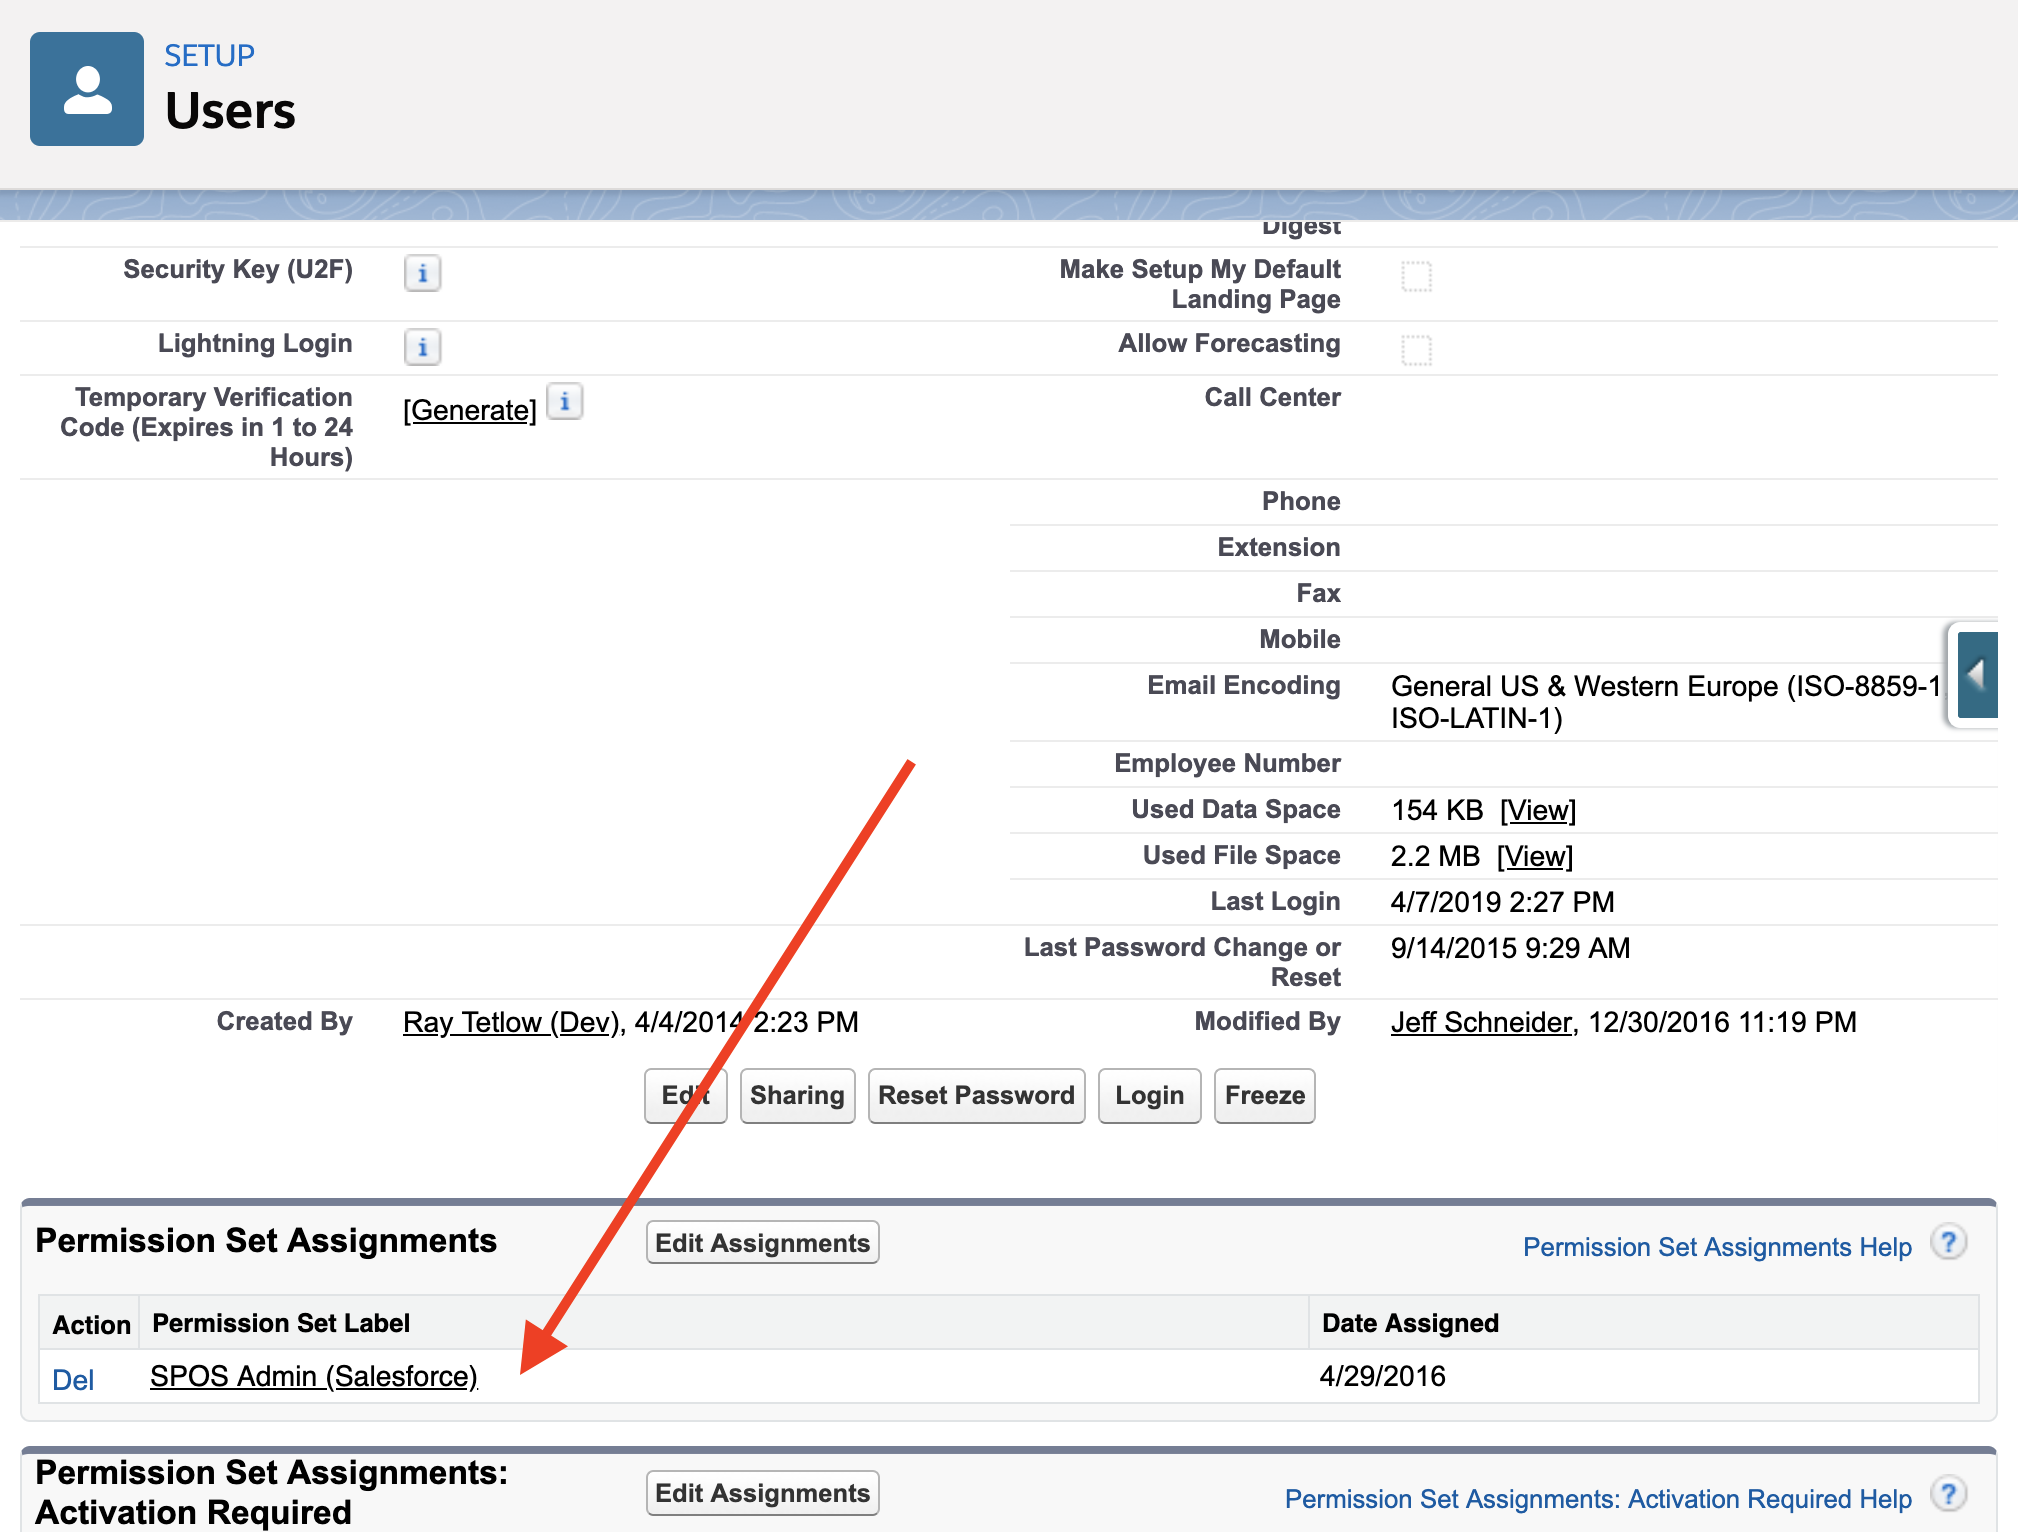
Task: Open SPOS Admin (Salesforce) permission set
Action: pyautogui.click(x=314, y=1377)
